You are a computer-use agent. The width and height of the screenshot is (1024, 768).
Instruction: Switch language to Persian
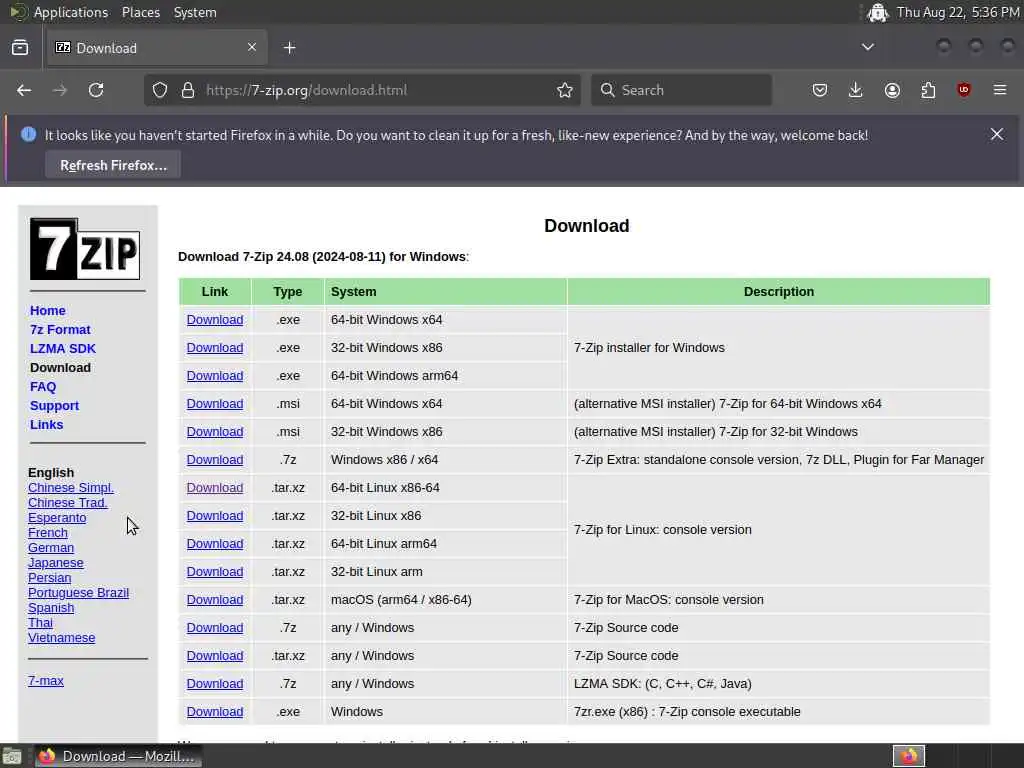click(50, 578)
